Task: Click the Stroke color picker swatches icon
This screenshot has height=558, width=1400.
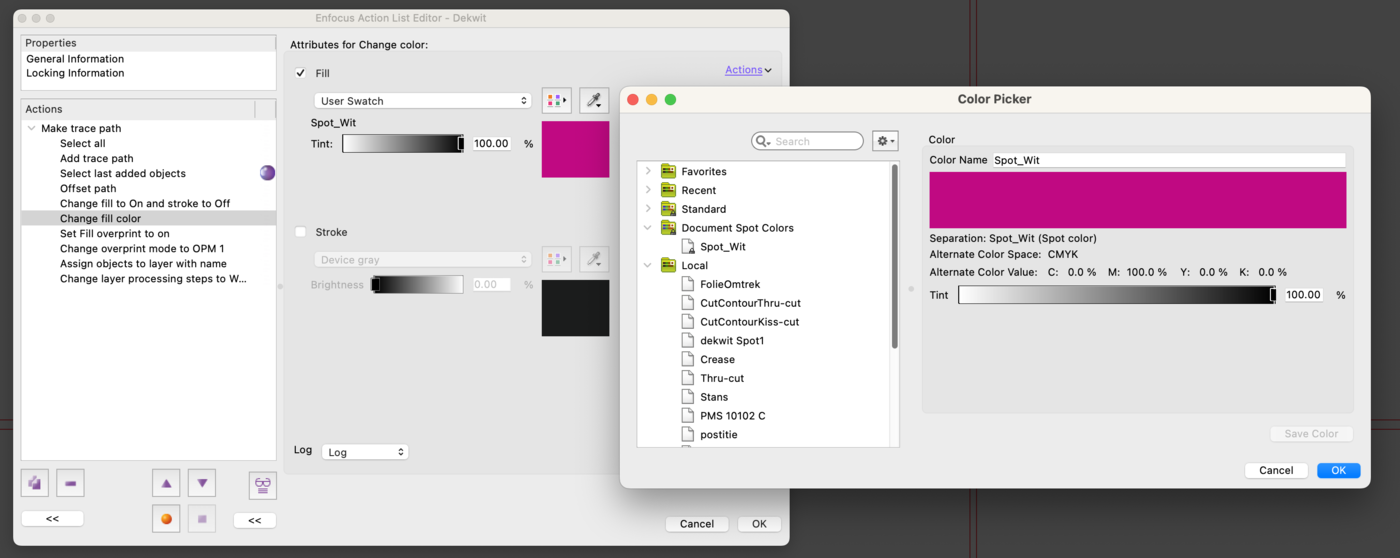Action: (556, 259)
